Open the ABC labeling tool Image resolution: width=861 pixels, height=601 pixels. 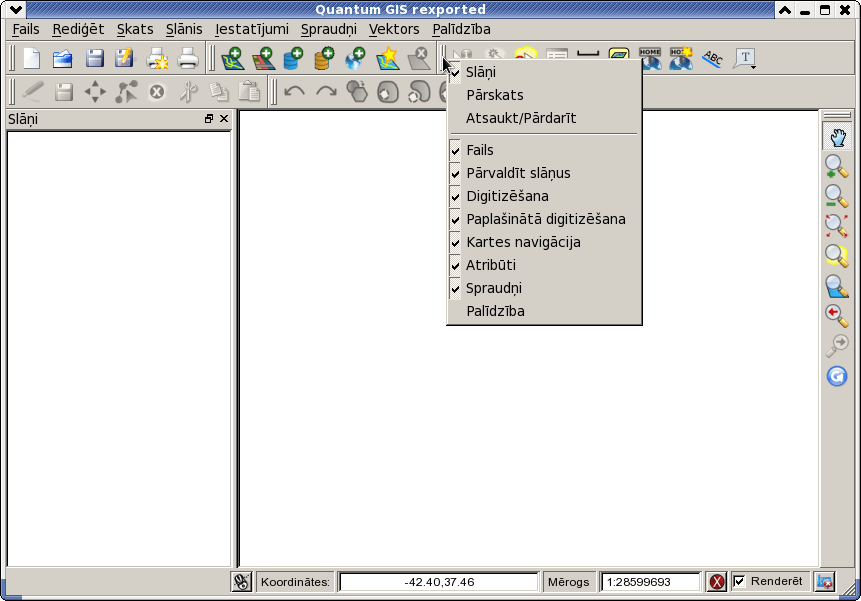click(x=713, y=58)
